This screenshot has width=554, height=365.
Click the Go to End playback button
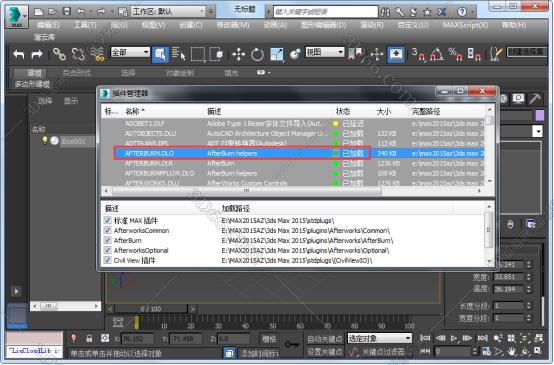point(483,338)
